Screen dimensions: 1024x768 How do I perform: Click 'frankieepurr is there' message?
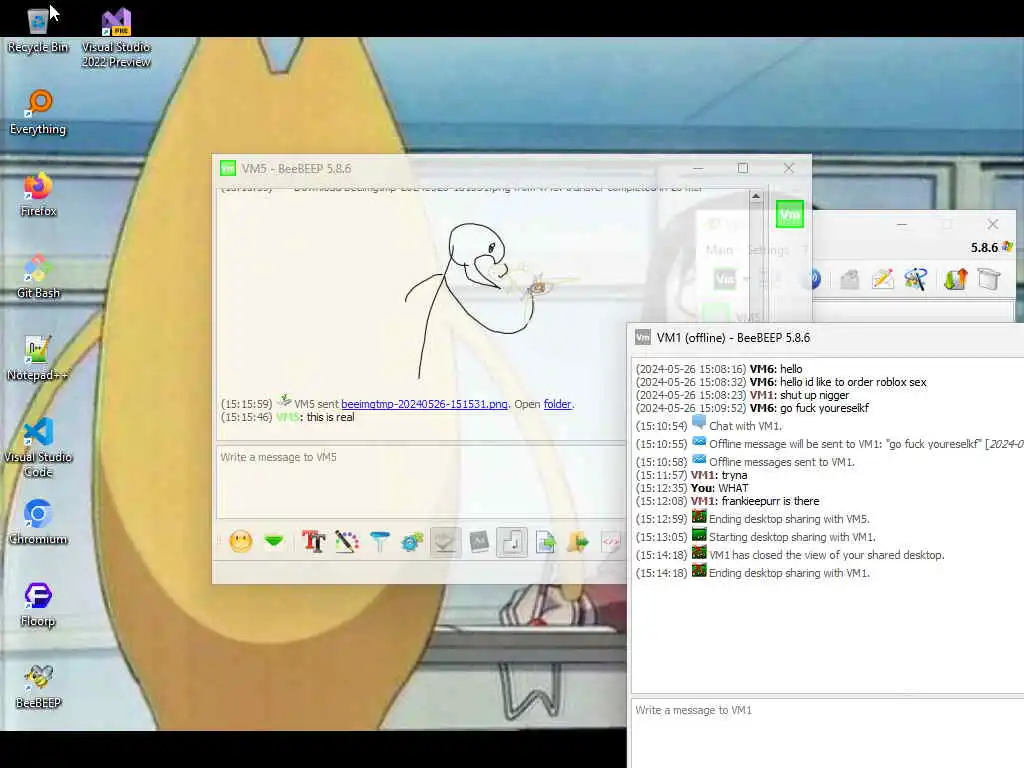coord(770,501)
